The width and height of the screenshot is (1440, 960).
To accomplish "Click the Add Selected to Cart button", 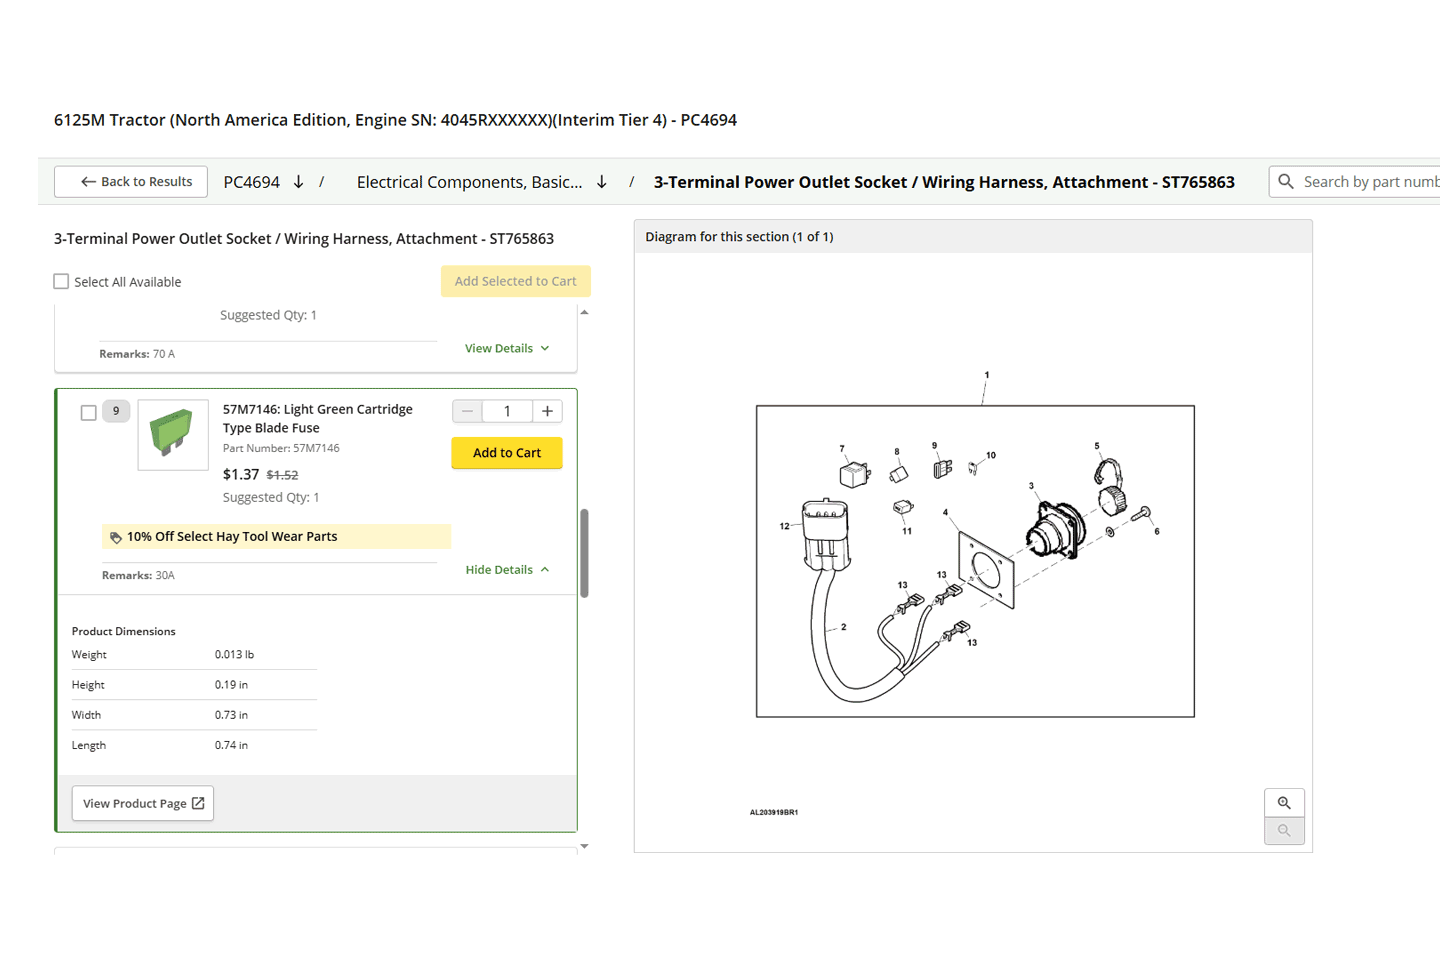I will [516, 281].
